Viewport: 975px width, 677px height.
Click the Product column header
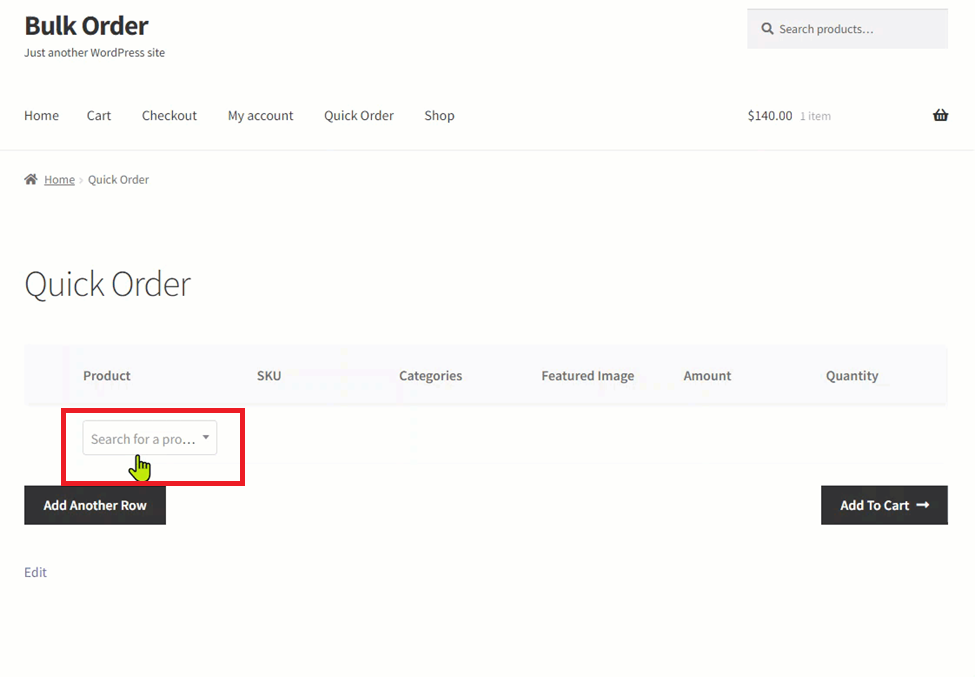[x=107, y=375]
